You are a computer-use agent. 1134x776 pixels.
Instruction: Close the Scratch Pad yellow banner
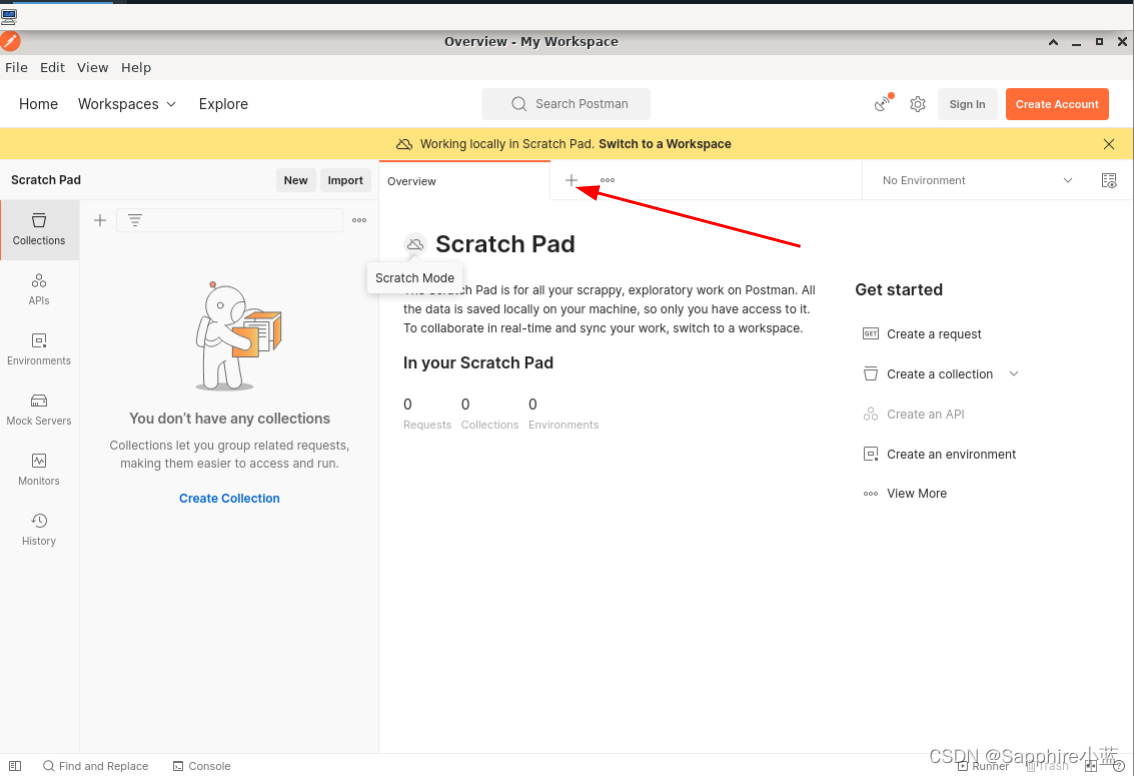[x=1109, y=144]
